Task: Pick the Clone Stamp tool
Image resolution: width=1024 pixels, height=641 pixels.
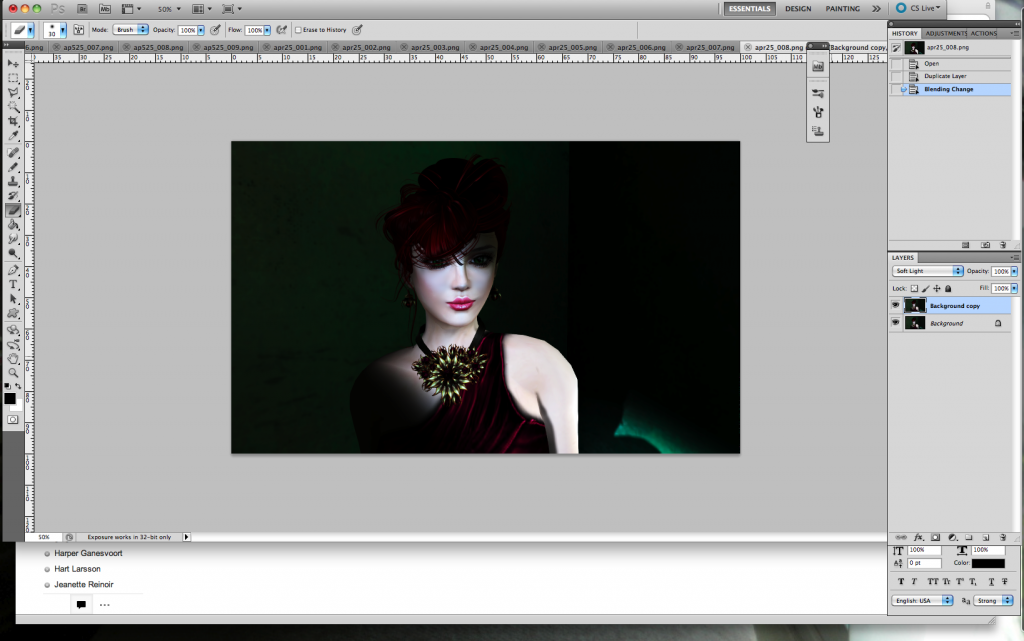Action: pyautogui.click(x=14, y=181)
